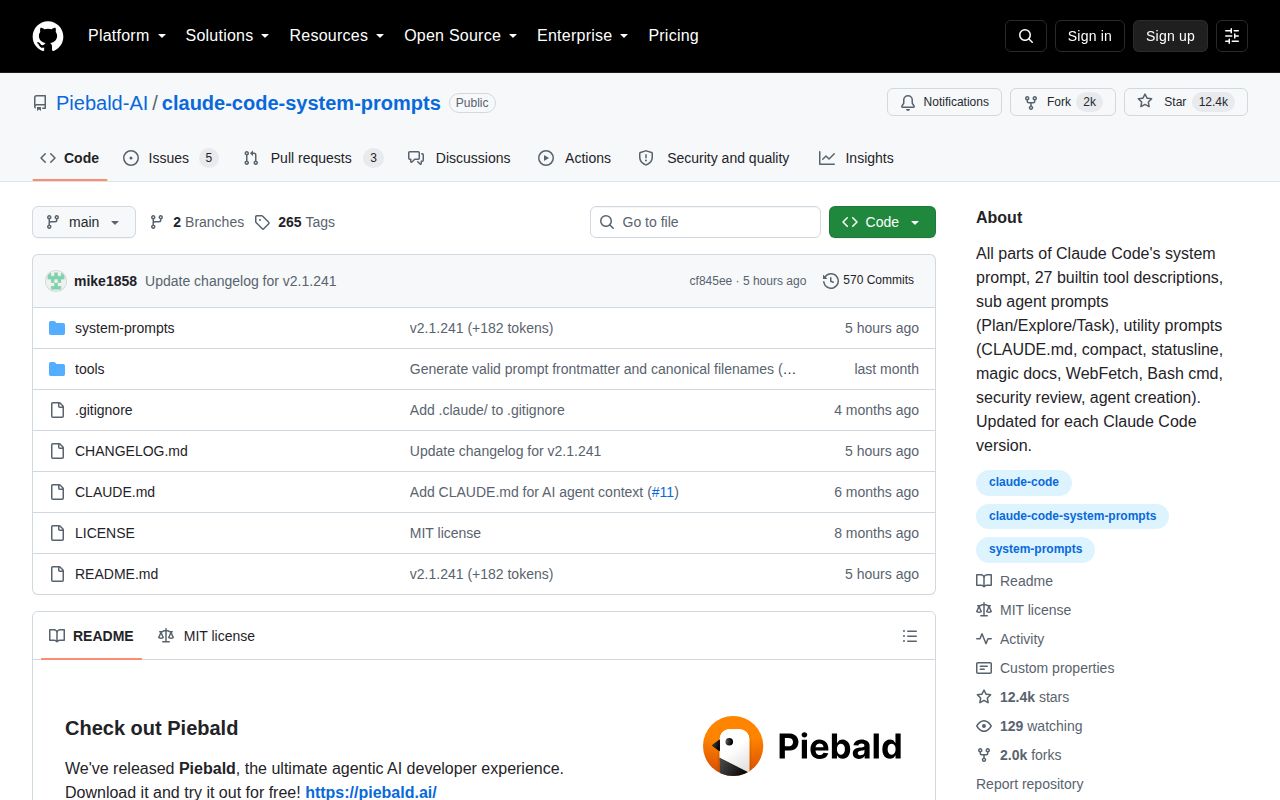
Task: Open the Issues tab
Action: (x=170, y=158)
